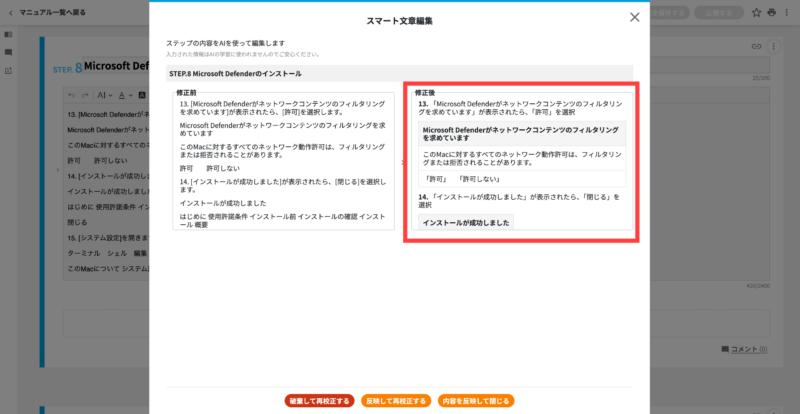Open the text color A dropdown

125,95
